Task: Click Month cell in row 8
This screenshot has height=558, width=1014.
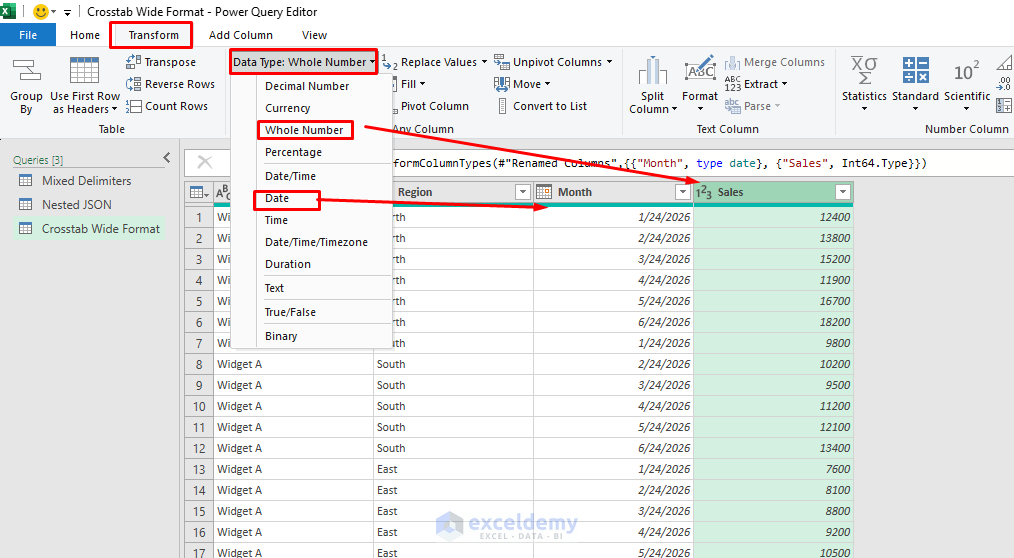Action: pos(613,365)
